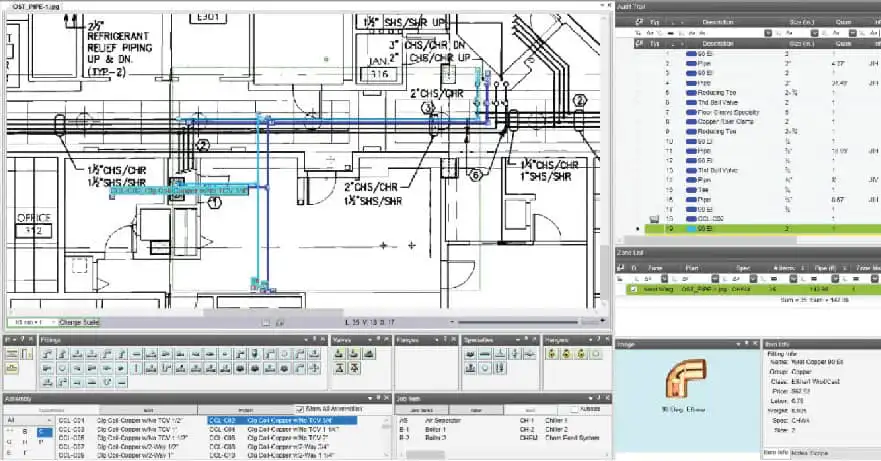Click the first valve icon in Valves panel
The image size is (881, 461).
click(339, 354)
